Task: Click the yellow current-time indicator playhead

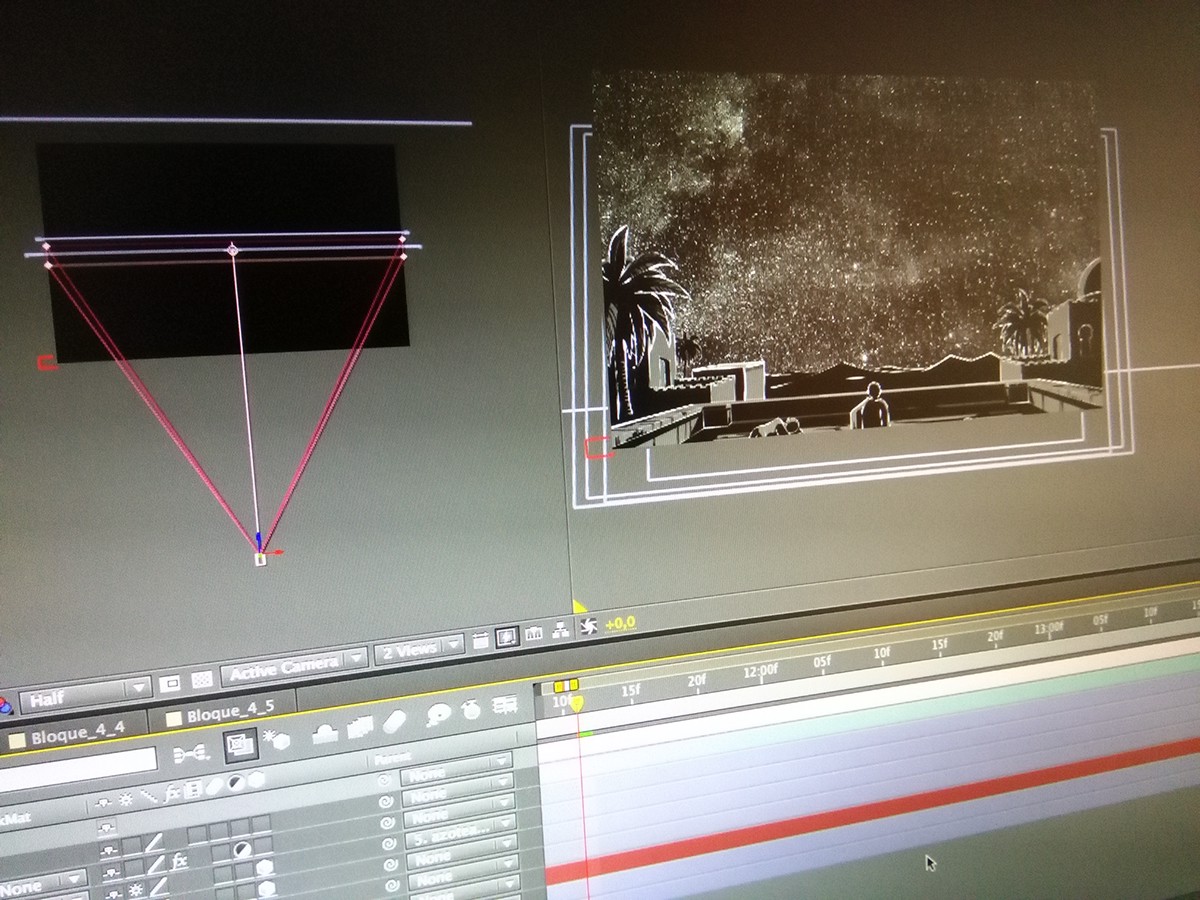Action: [x=576, y=703]
